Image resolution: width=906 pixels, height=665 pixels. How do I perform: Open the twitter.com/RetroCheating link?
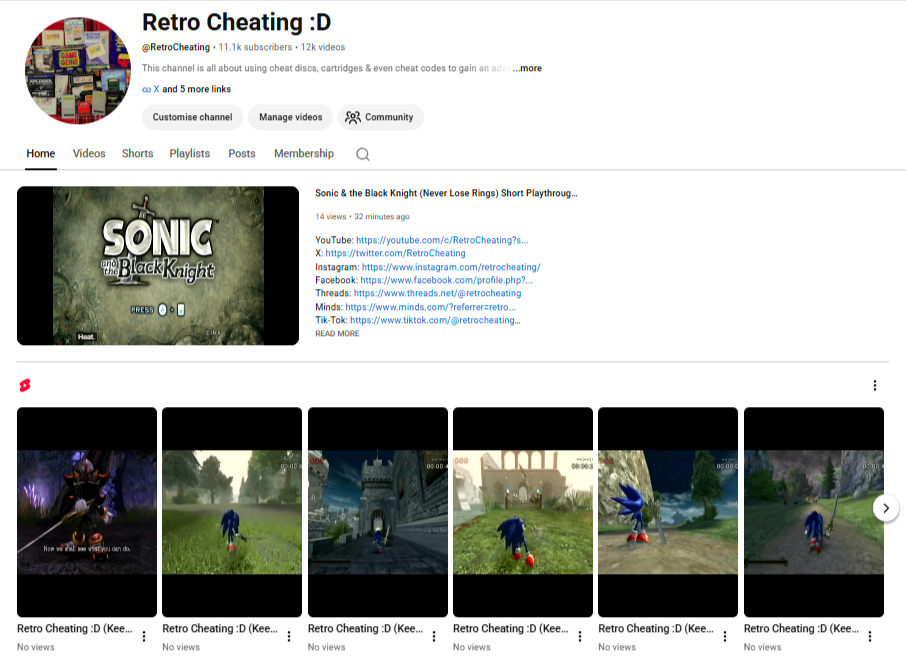pyautogui.click(x=395, y=254)
